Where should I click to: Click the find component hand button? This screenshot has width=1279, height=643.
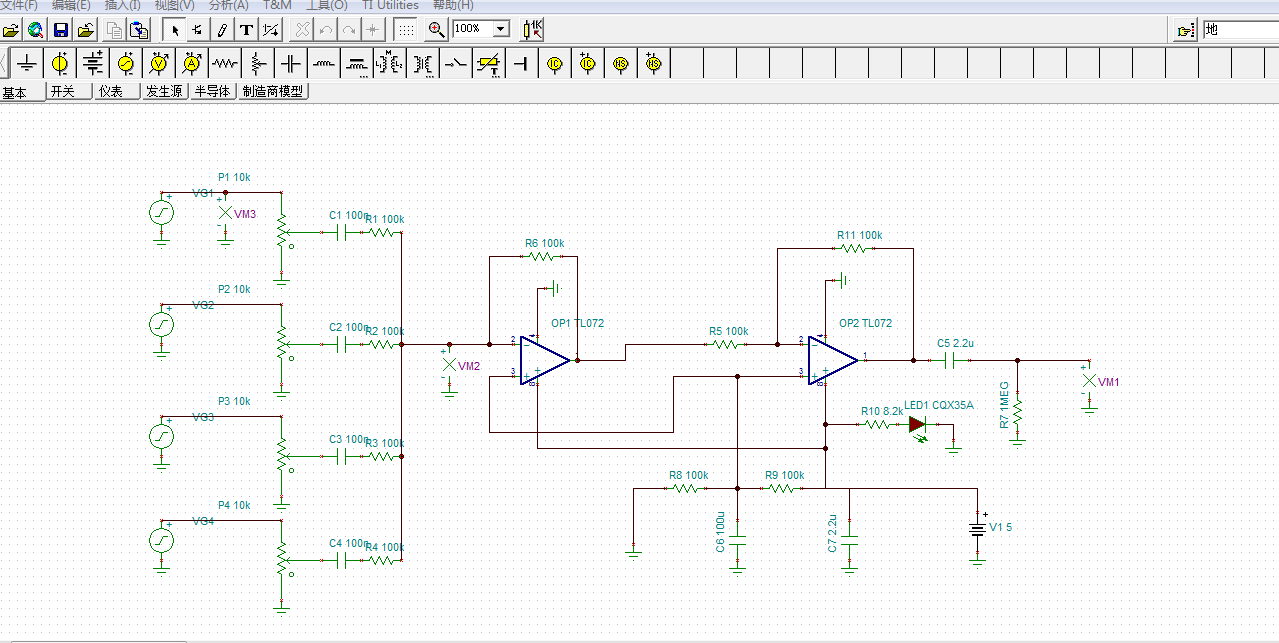[x=1186, y=30]
